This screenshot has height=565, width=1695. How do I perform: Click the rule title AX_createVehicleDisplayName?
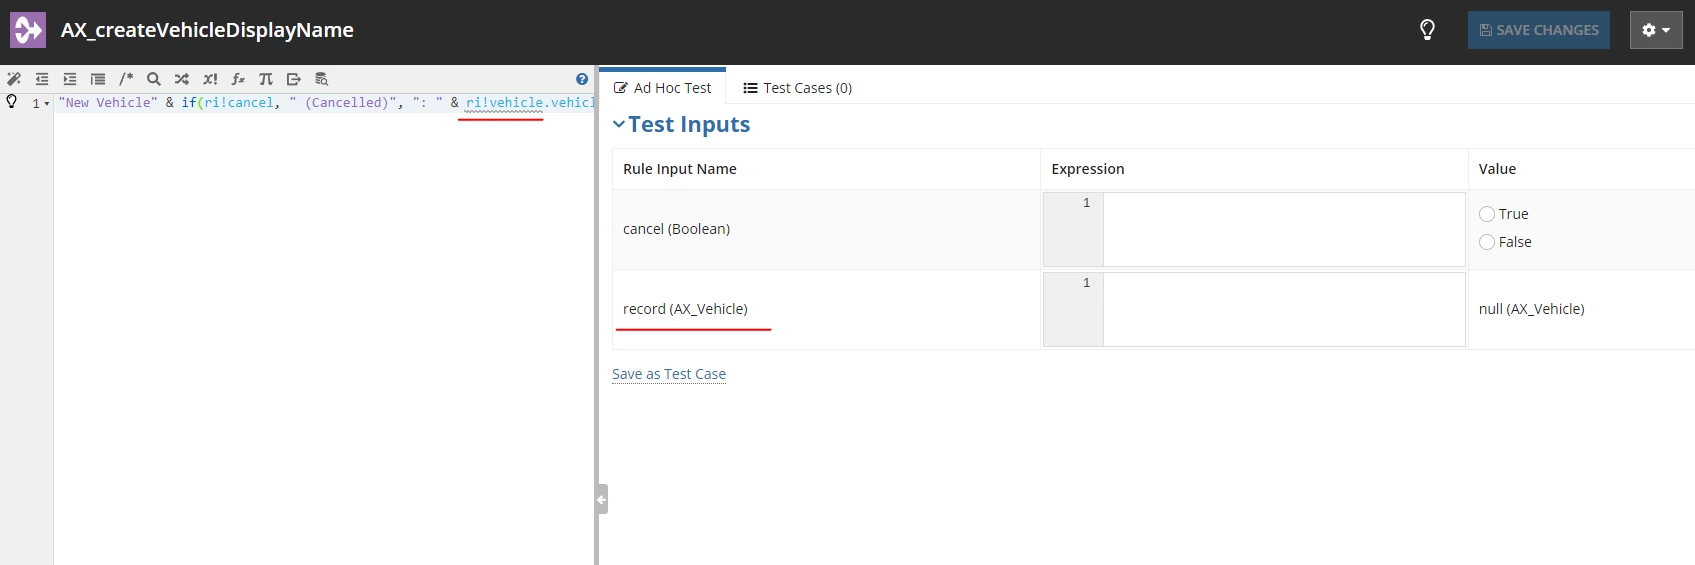(207, 30)
